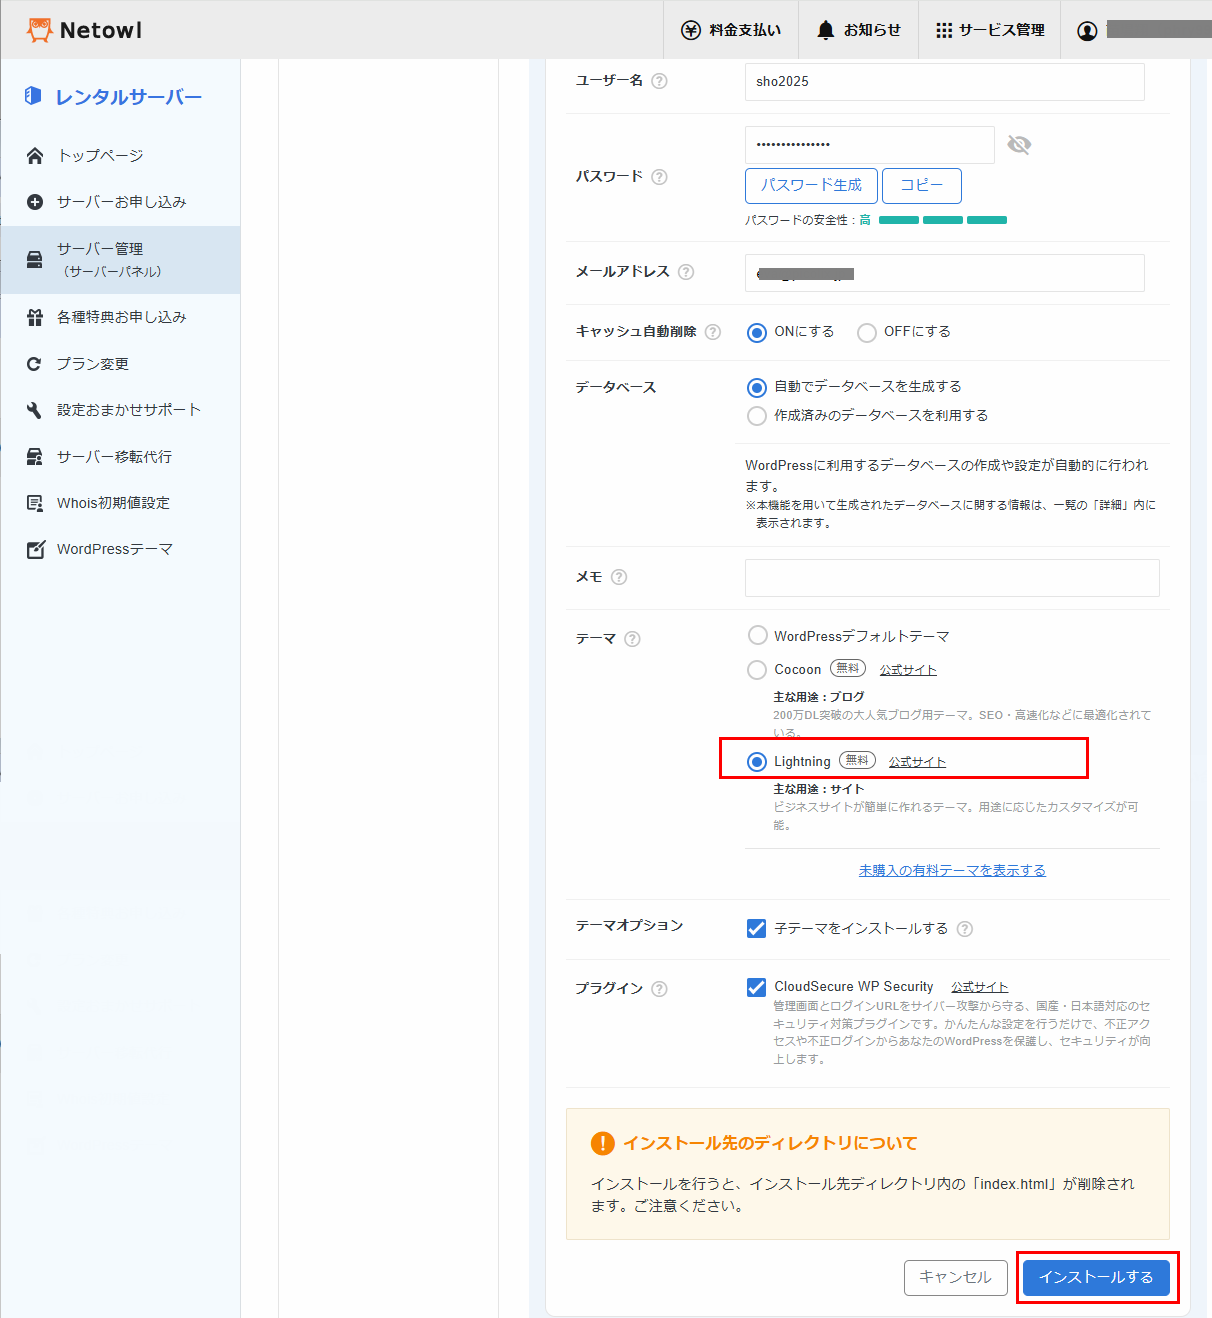The width and height of the screenshot is (1212, 1318).
Task: Click help icon beside 子テーマをインストールする
Action: click(965, 929)
